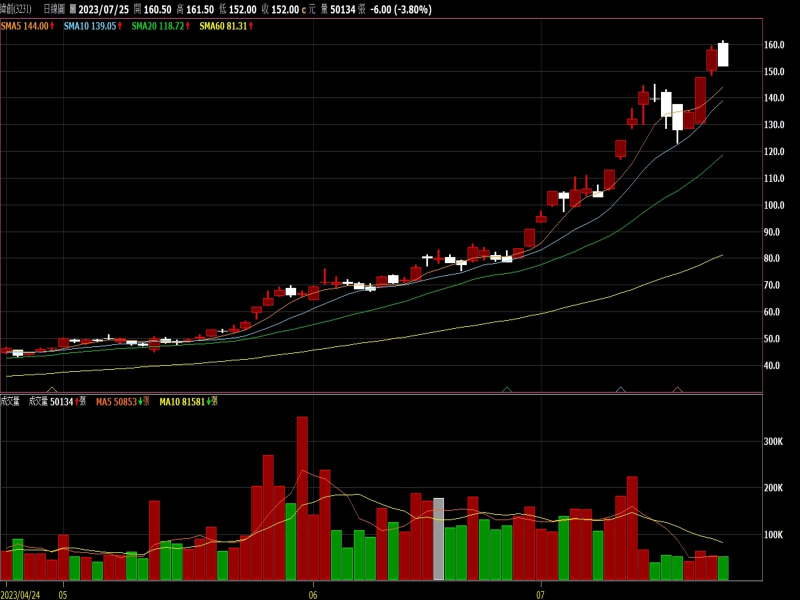This screenshot has width=800, height=600.
Task: Click the SMA10 139.05 indicator label
Action: 89,25
